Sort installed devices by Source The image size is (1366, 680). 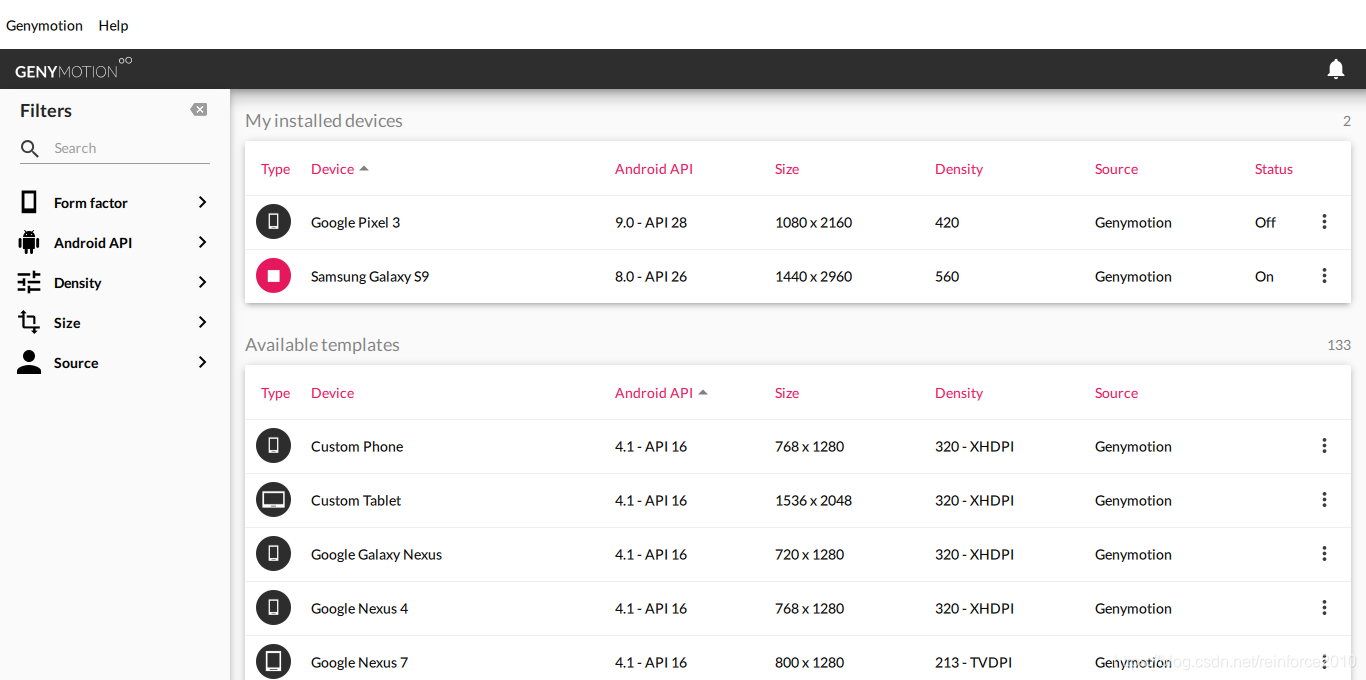click(x=1116, y=169)
